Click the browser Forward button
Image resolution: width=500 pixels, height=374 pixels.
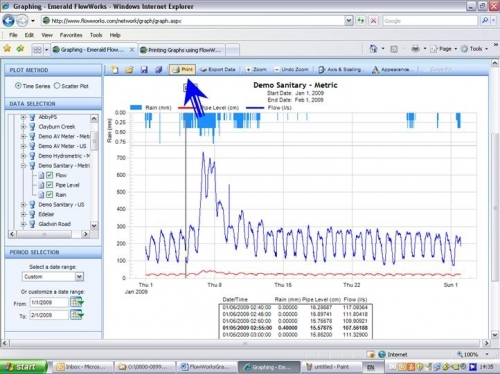tap(22, 21)
